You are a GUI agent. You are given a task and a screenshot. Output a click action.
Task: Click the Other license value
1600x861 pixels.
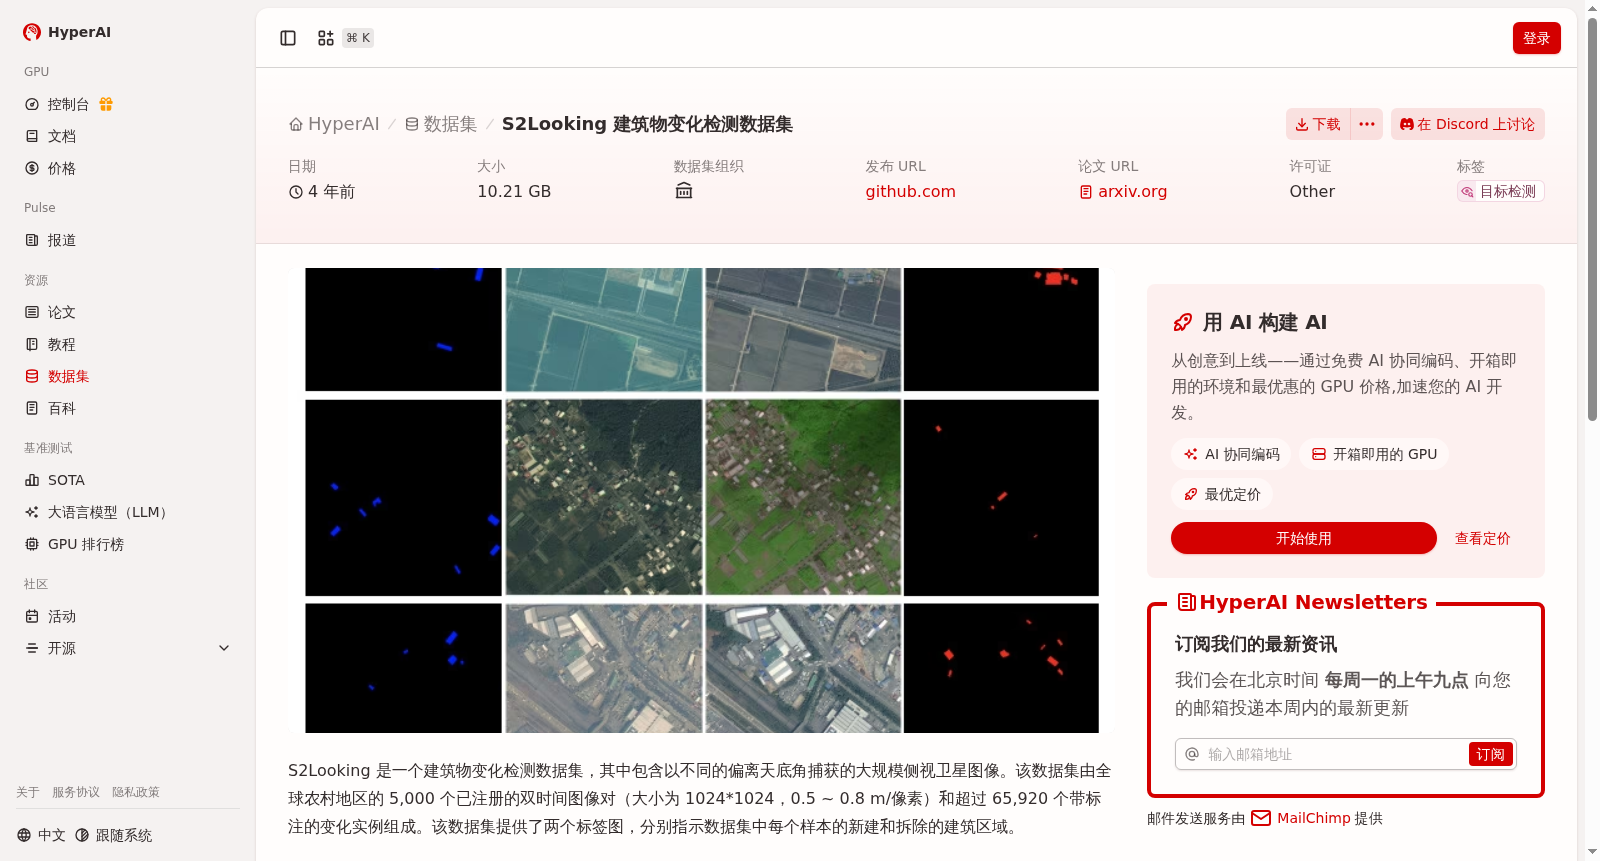coord(1312,191)
